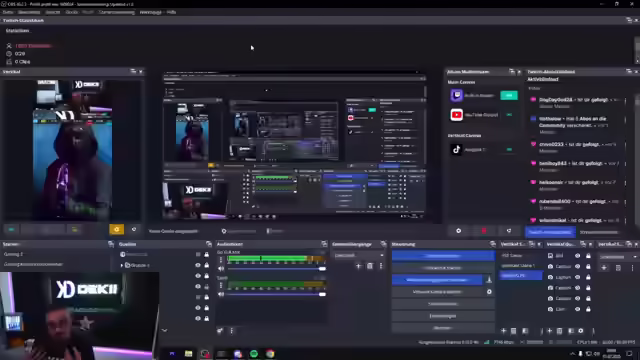The width and height of the screenshot is (640, 360).
Task: Hide the first Bild source in vertical sources
Action: (x=577, y=256)
